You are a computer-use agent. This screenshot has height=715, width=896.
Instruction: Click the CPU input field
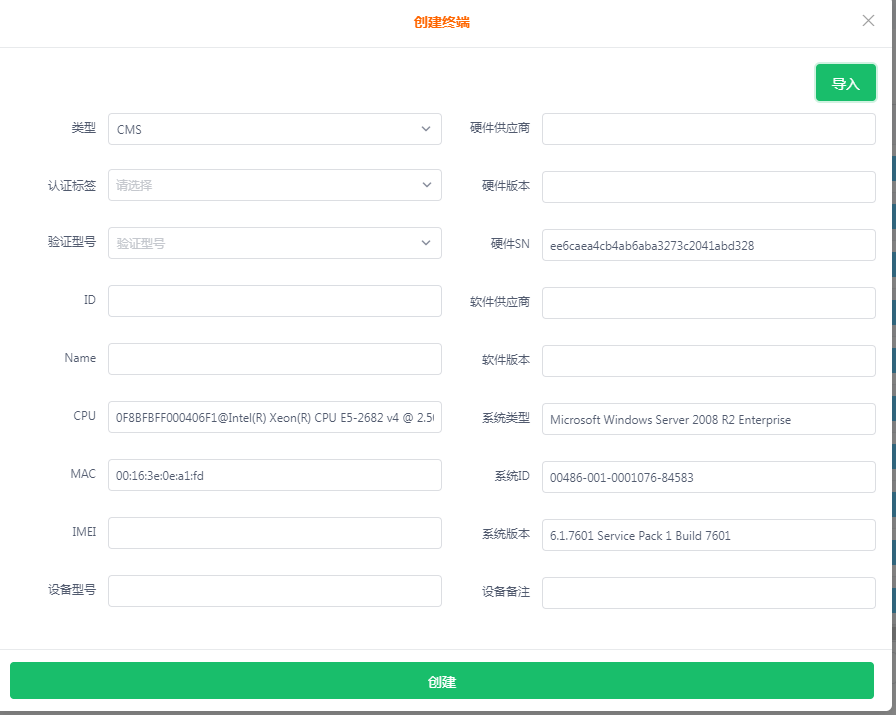tap(274, 417)
